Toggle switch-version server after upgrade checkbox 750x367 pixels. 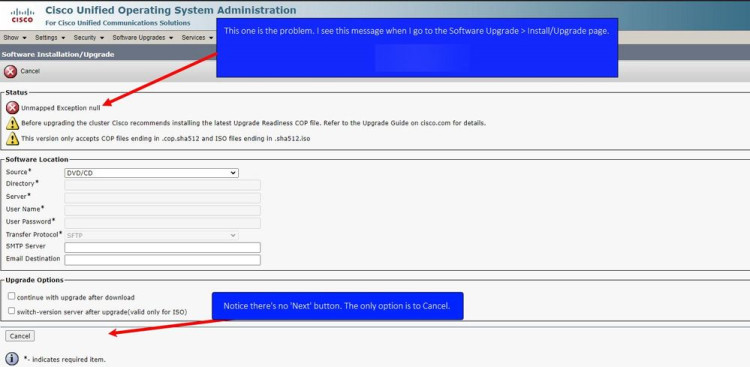(x=11, y=311)
